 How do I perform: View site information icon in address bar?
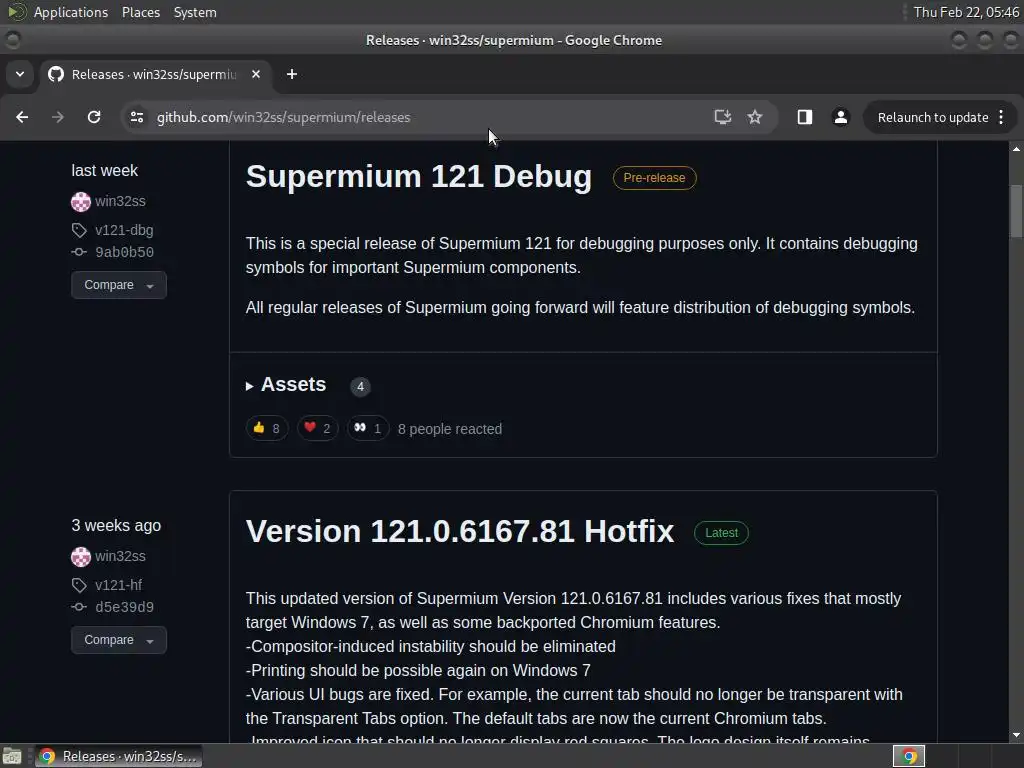(x=136, y=117)
